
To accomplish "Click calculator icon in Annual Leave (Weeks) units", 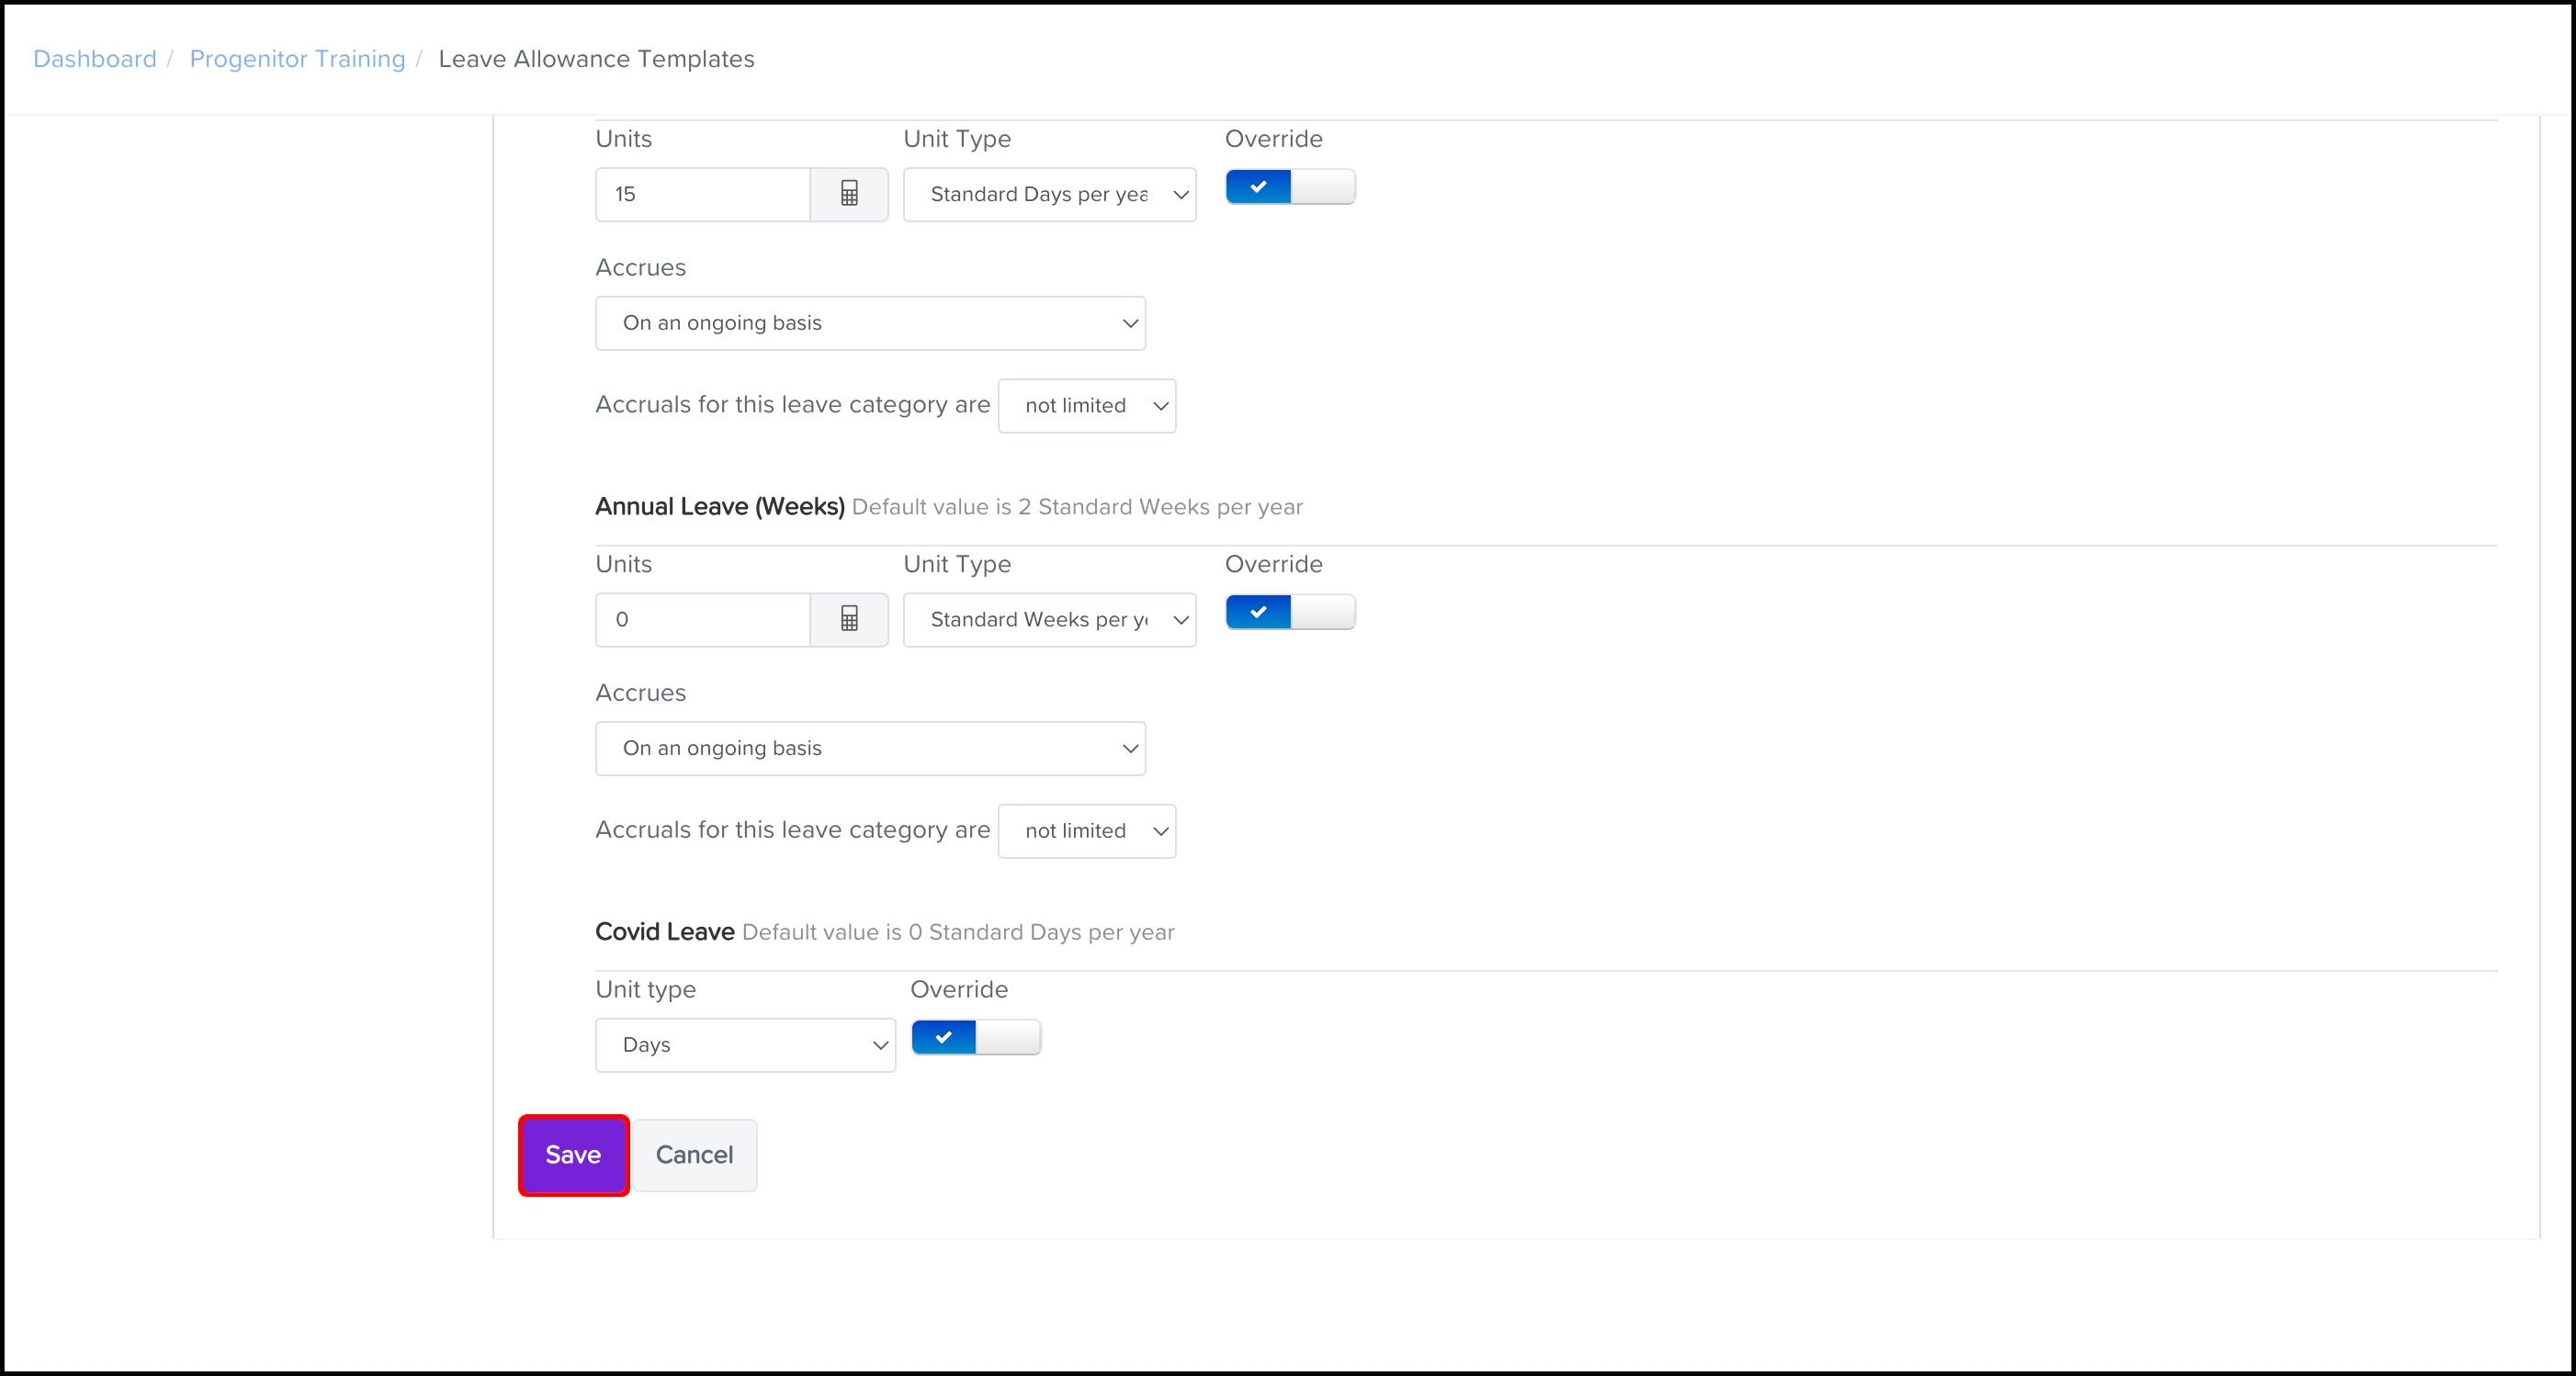I will pyautogui.click(x=849, y=619).
